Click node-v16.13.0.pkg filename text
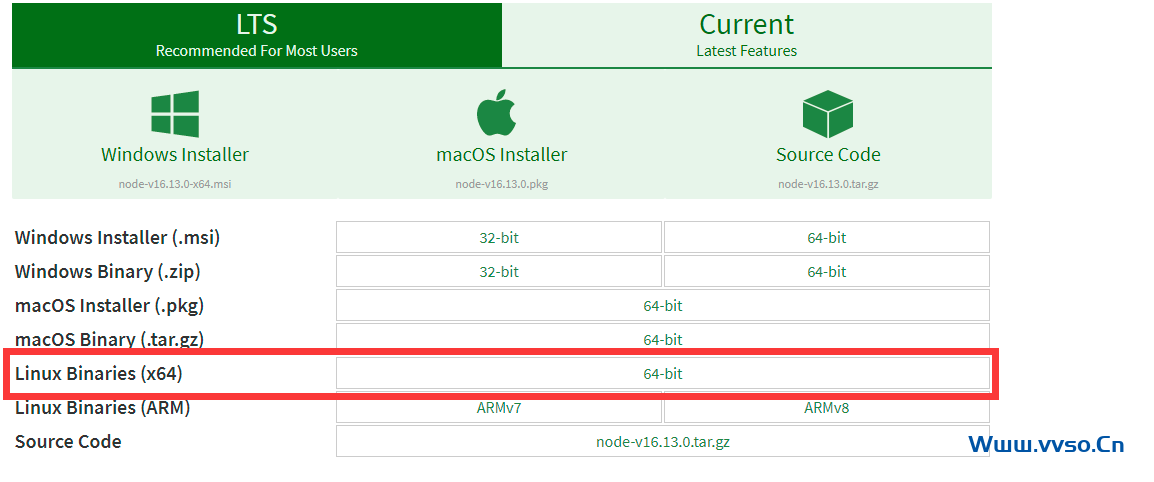The image size is (1154, 482). pyautogui.click(x=501, y=184)
